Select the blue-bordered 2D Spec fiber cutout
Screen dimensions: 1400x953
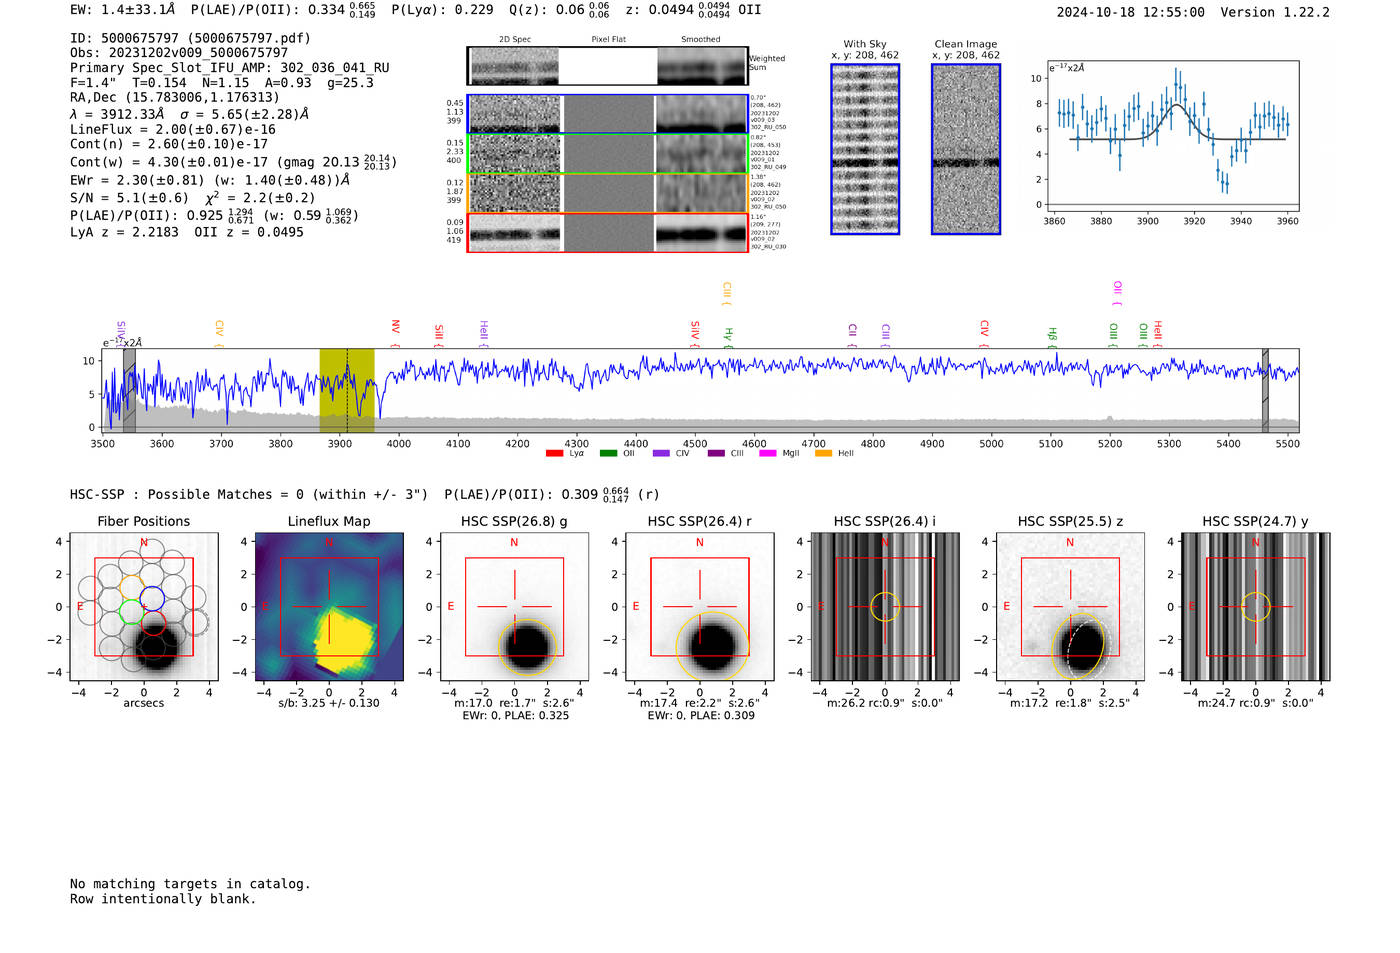pos(514,114)
